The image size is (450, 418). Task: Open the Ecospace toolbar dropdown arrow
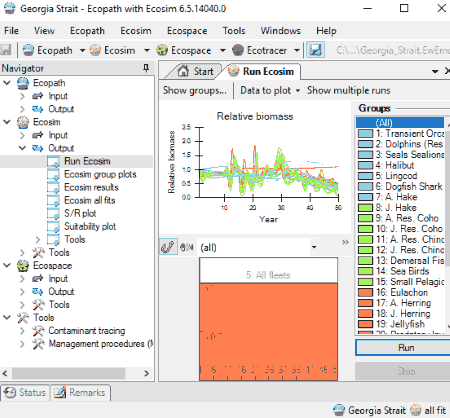pos(222,50)
